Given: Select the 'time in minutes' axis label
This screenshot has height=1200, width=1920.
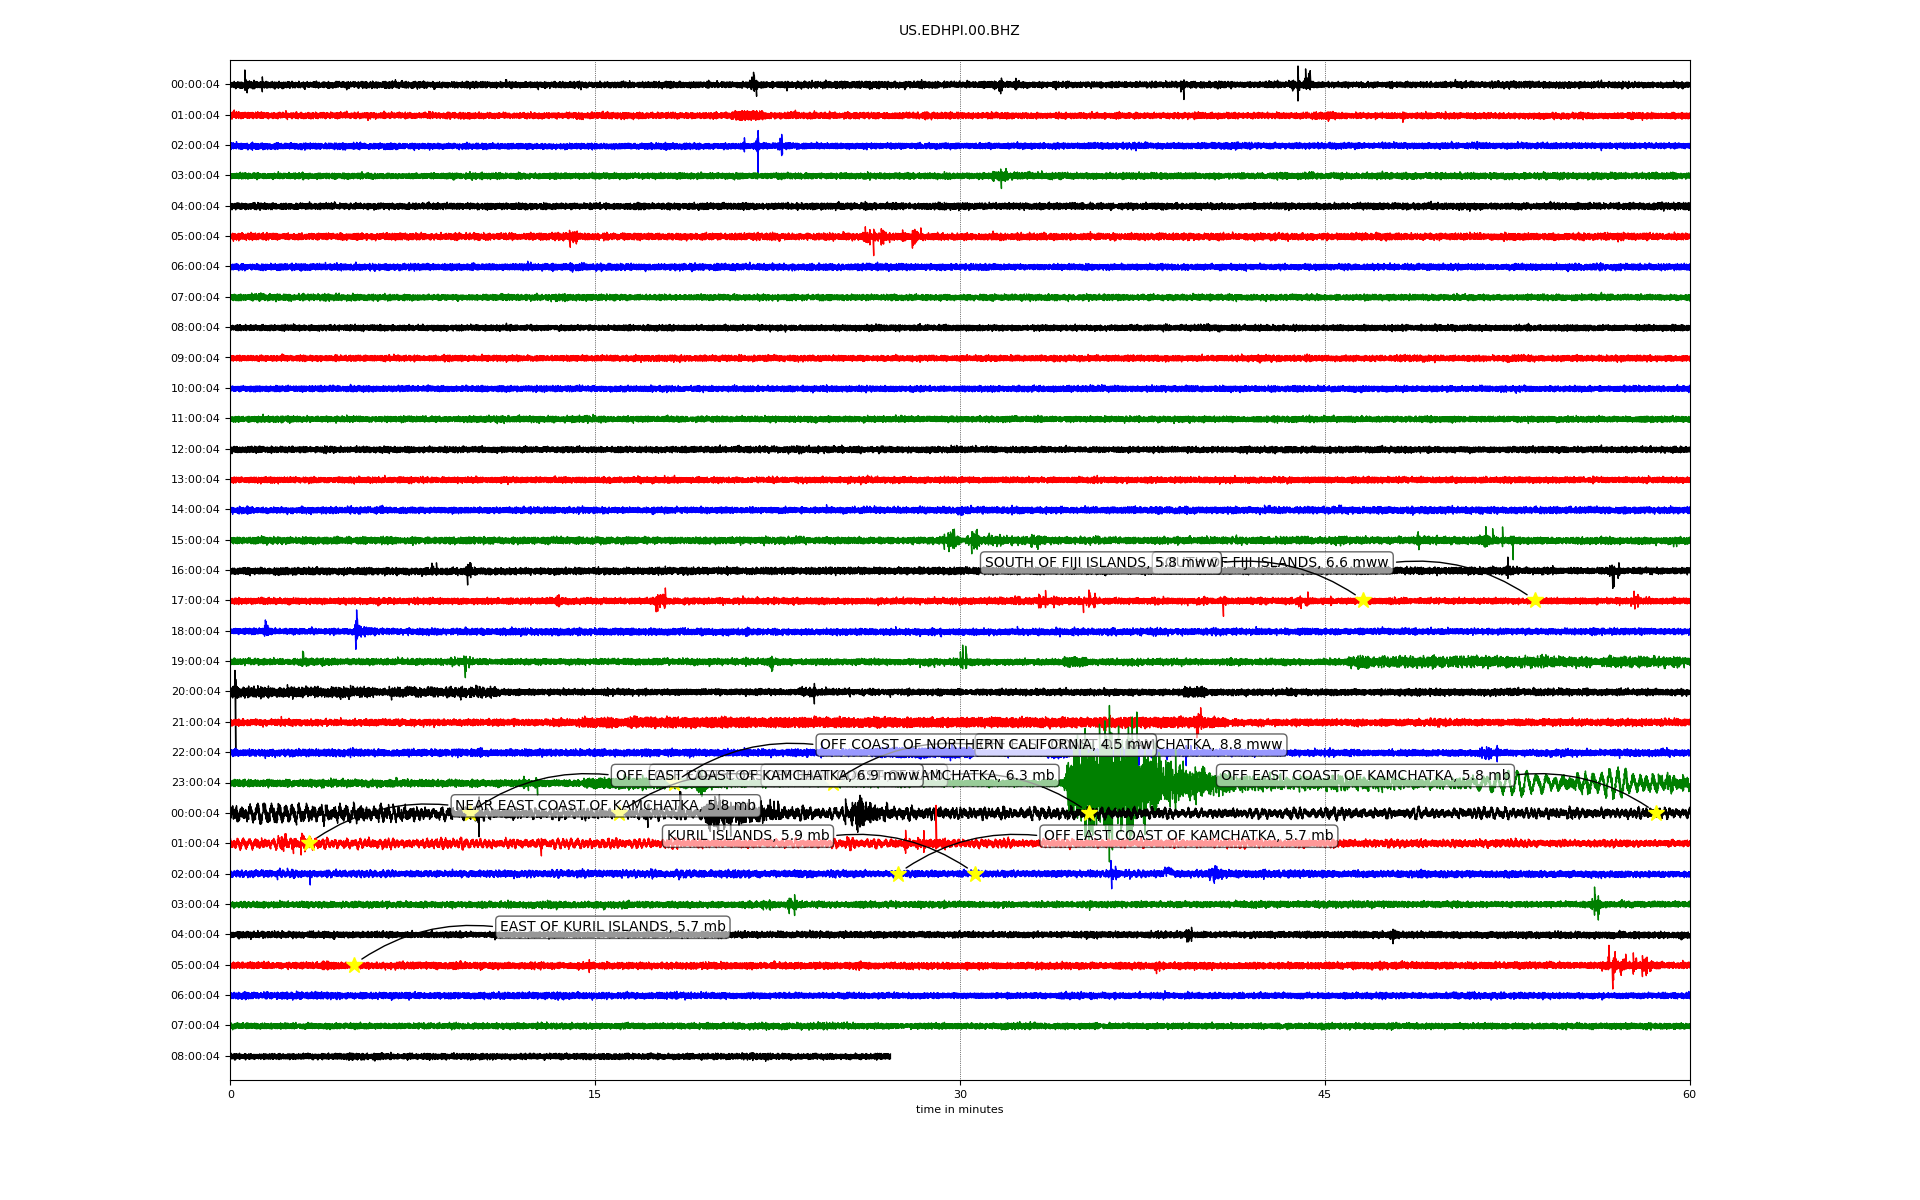Looking at the screenshot, I should [959, 1109].
